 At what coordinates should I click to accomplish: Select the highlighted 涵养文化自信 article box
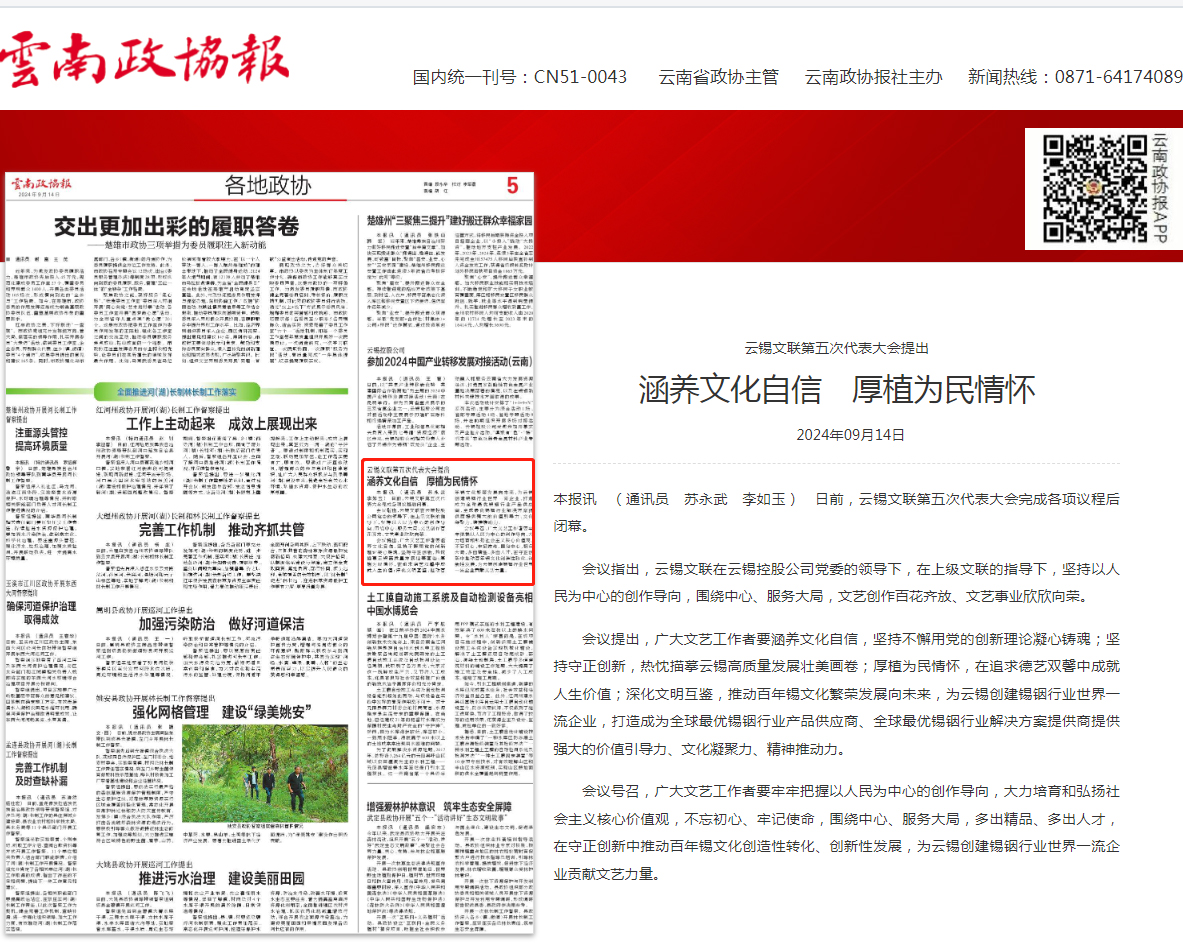tap(447, 520)
